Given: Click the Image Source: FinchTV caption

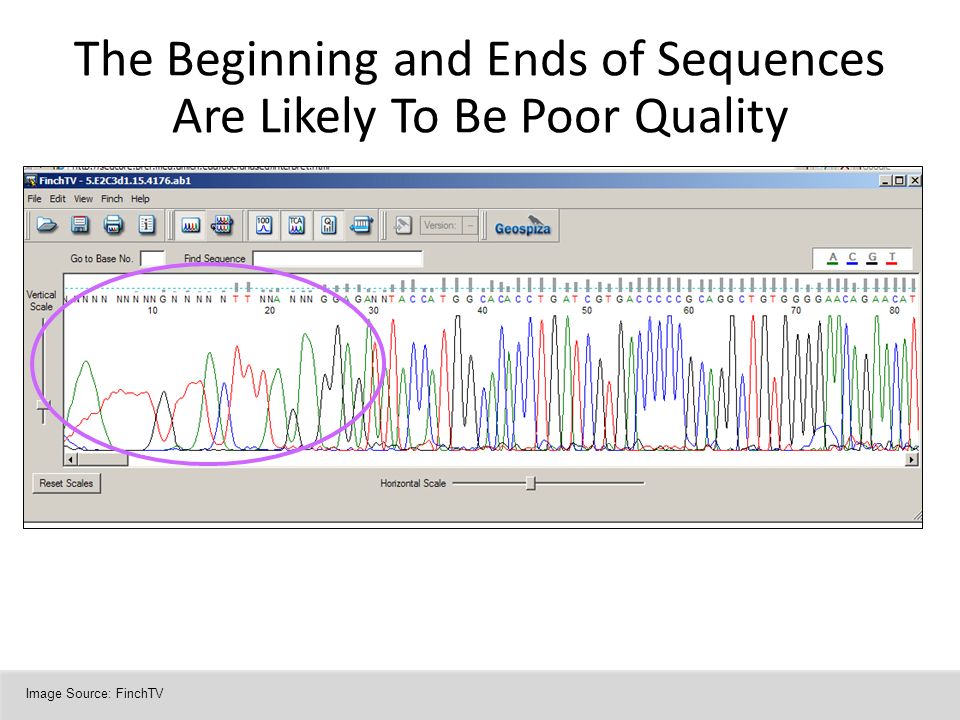Looking at the screenshot, I should click(x=94, y=693).
